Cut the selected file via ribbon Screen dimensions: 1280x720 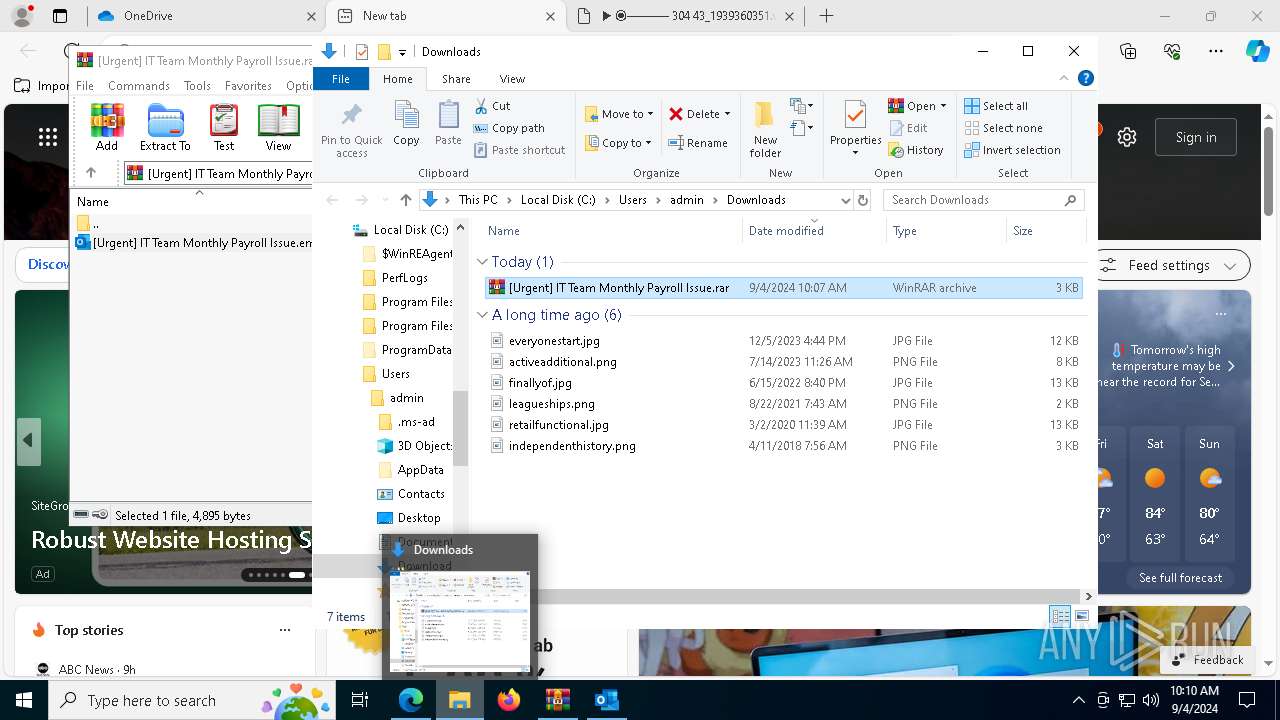492,106
